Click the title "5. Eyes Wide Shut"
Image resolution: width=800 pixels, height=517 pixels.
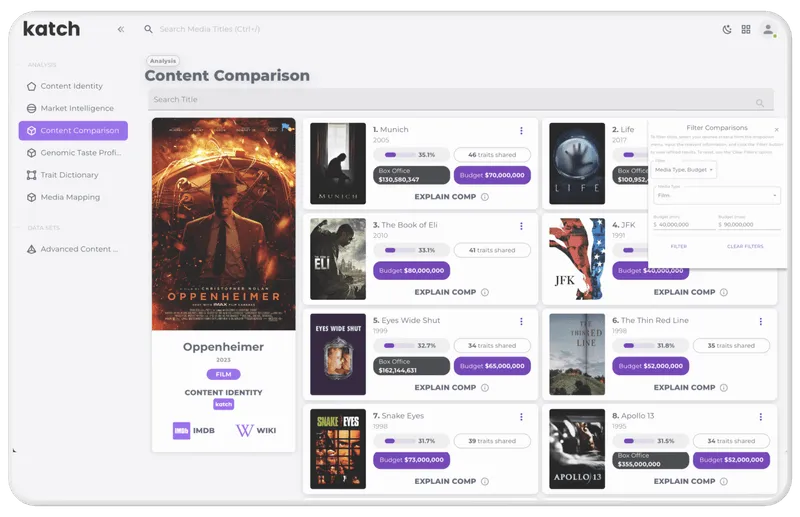click(406, 321)
